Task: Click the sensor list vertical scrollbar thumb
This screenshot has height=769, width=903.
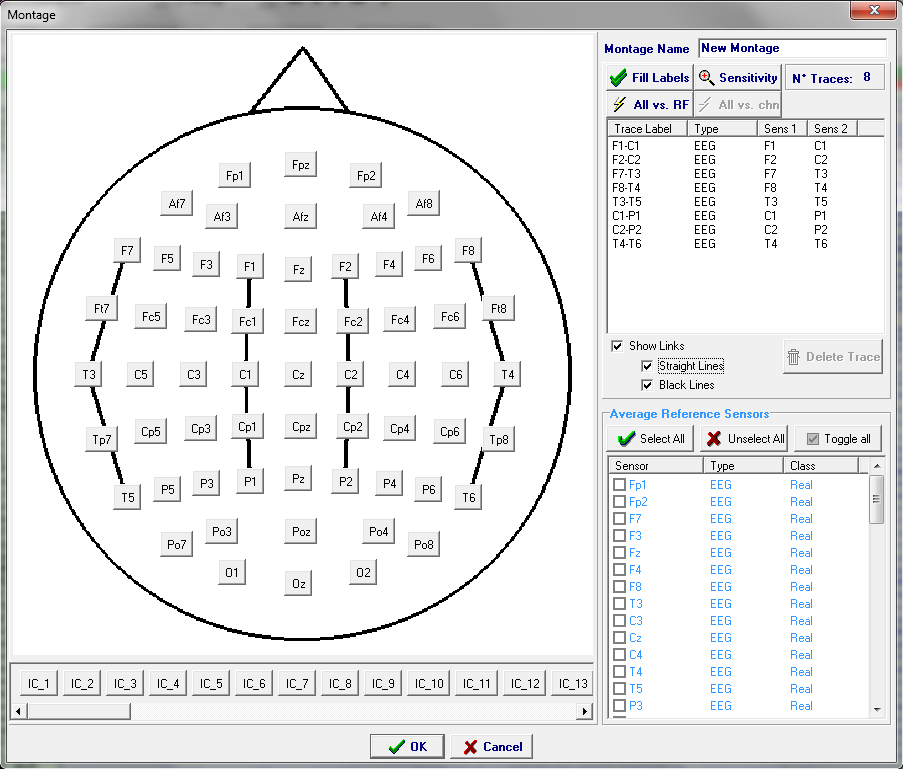Action: coord(877,499)
